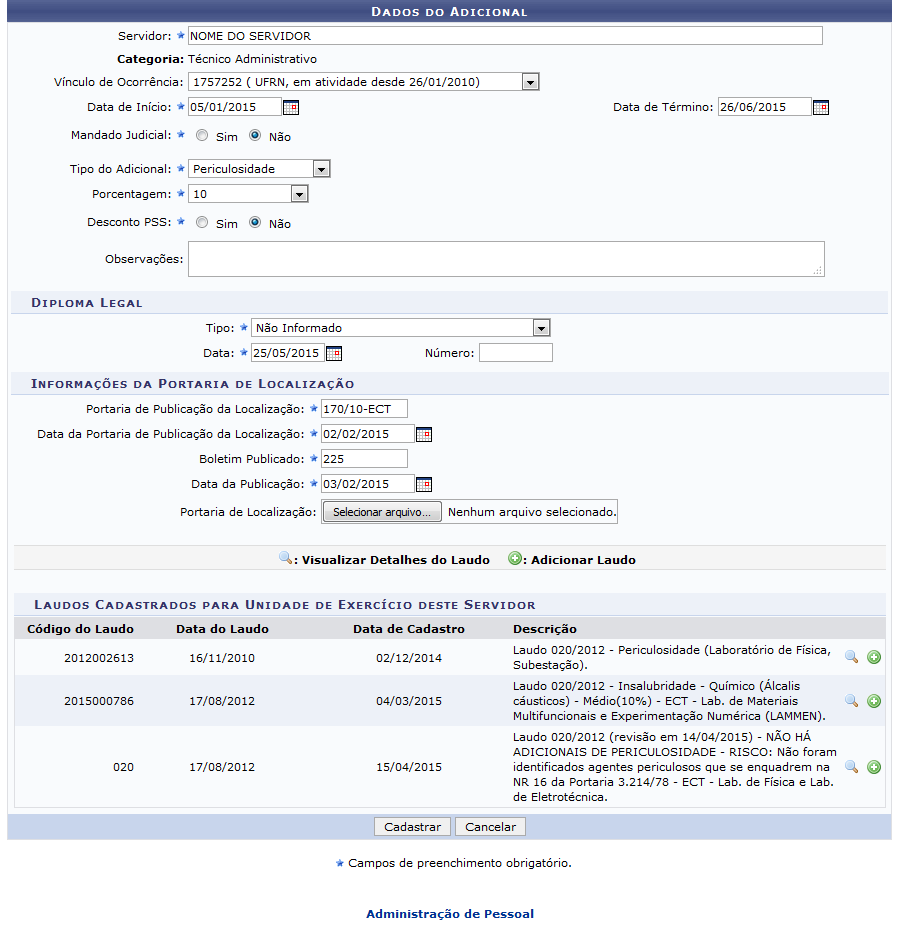View details of laudo 2012002613
The height and width of the screenshot is (925, 898).
pyautogui.click(x=851, y=657)
